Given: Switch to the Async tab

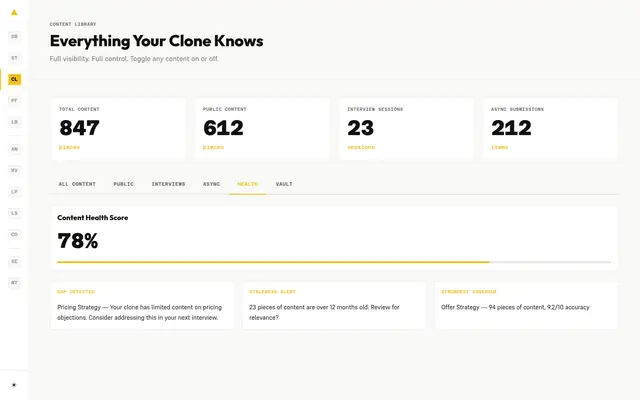Looking at the screenshot, I should [211, 184].
